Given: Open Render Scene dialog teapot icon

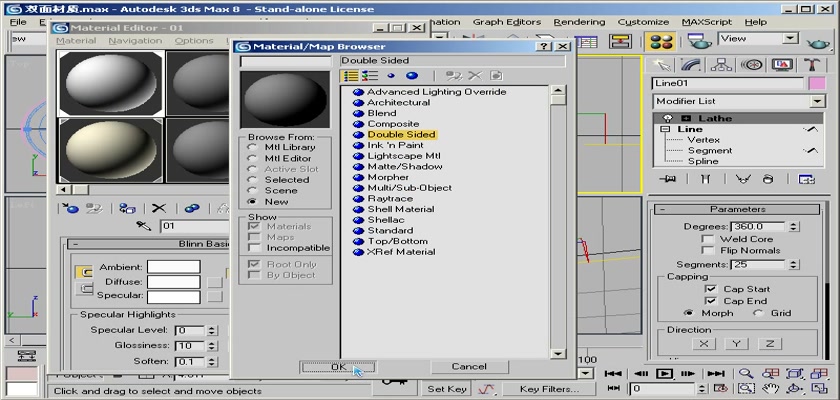Looking at the screenshot, I should (x=699, y=41).
